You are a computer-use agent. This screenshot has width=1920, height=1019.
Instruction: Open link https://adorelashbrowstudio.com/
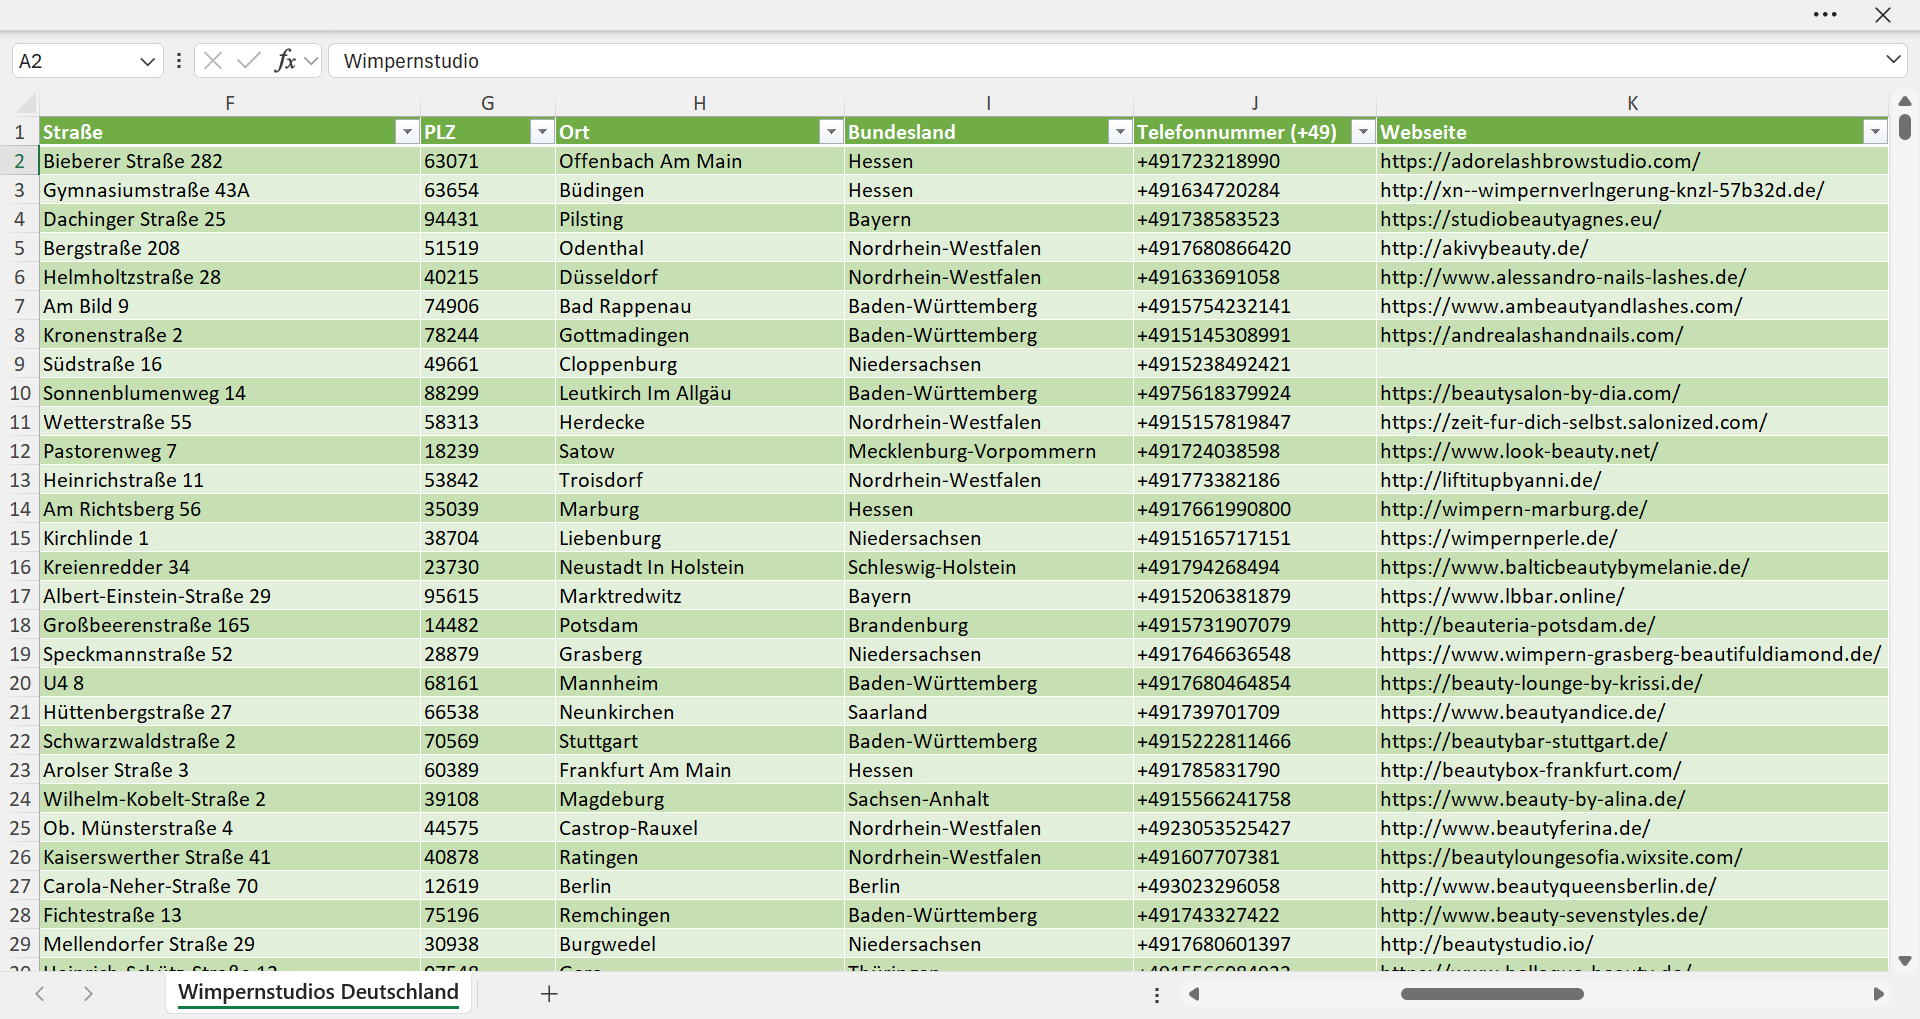click(x=1540, y=161)
